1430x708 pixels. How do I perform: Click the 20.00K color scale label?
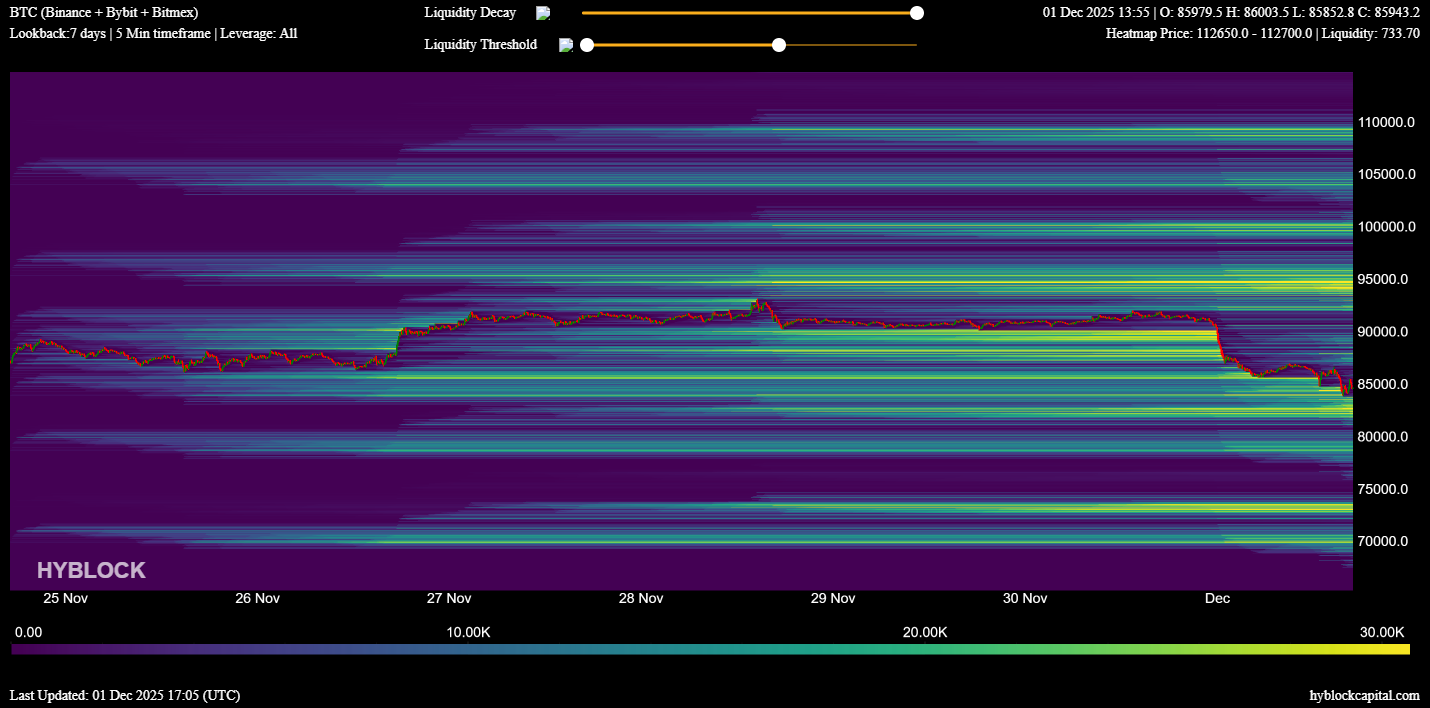[925, 633]
